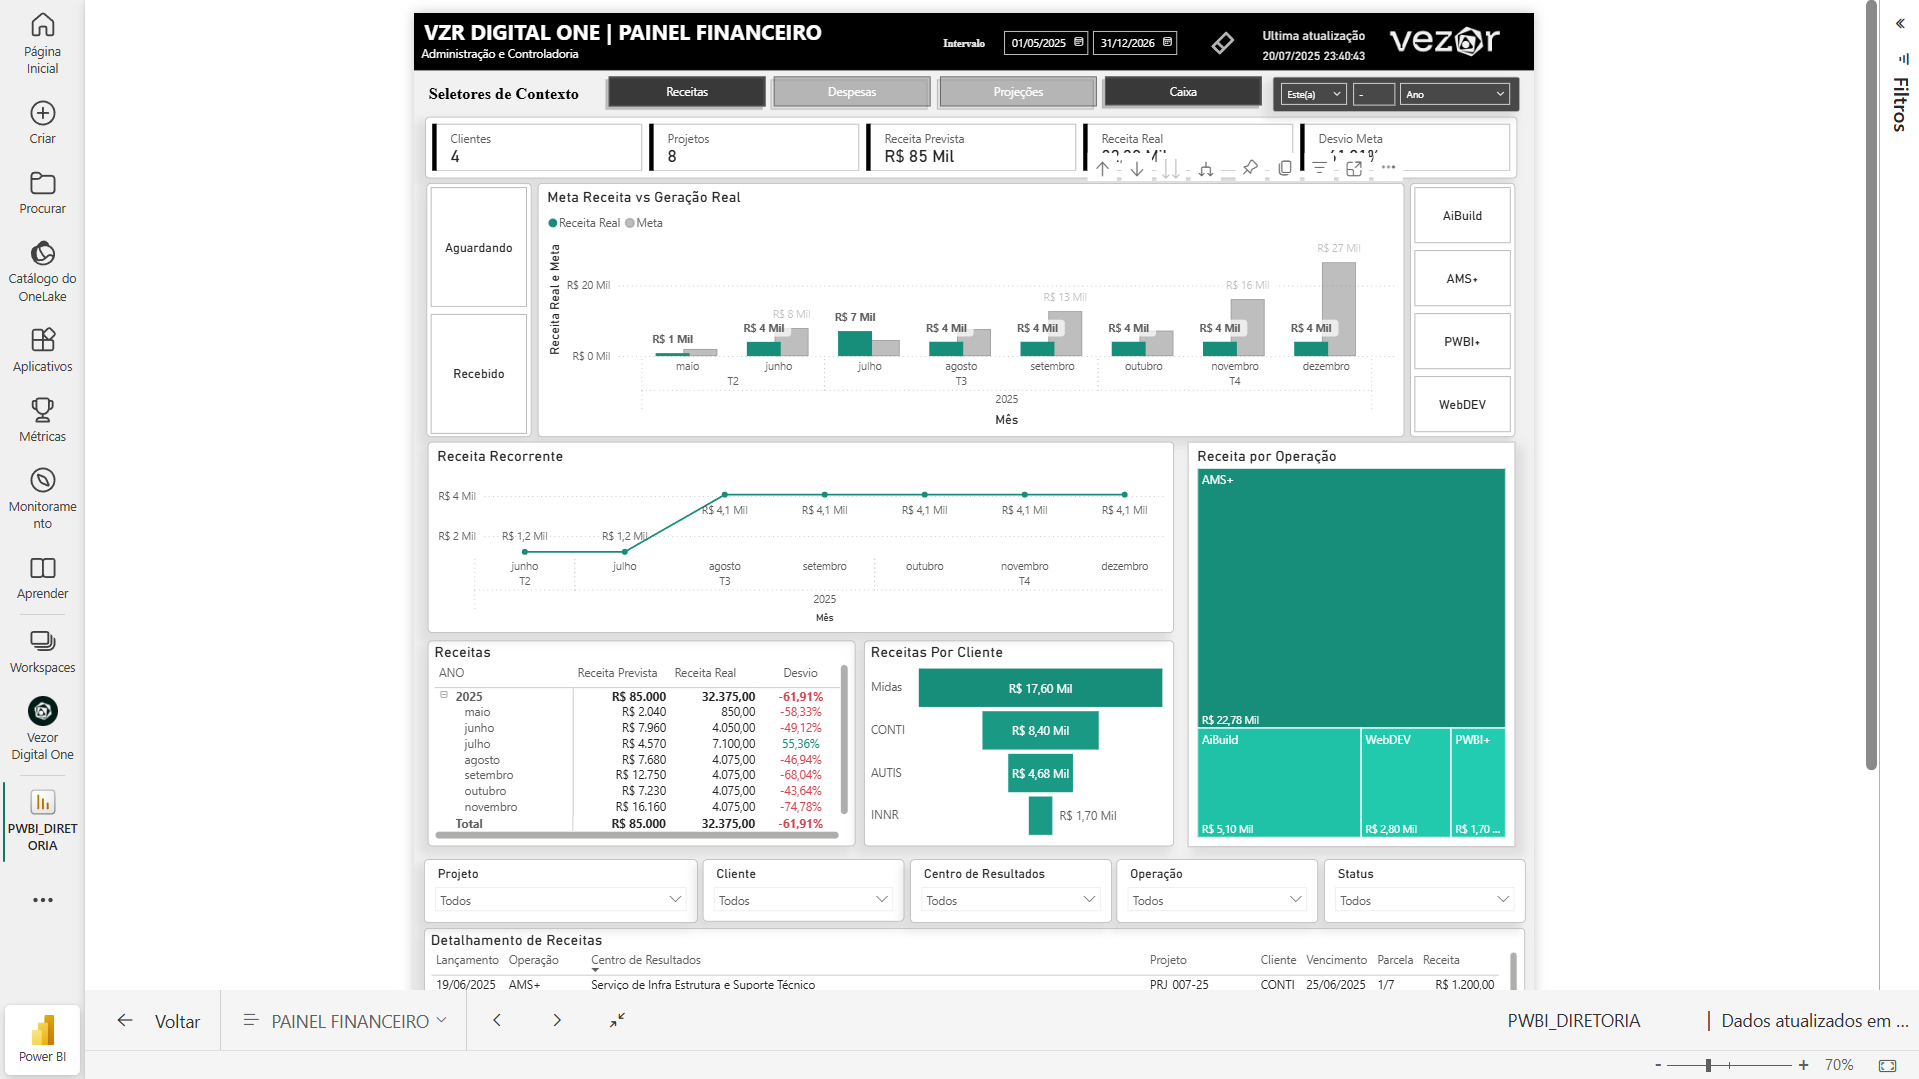Click the Voltar back button
Viewport: 1919px width, 1079px height.
pyautogui.click(x=158, y=1021)
